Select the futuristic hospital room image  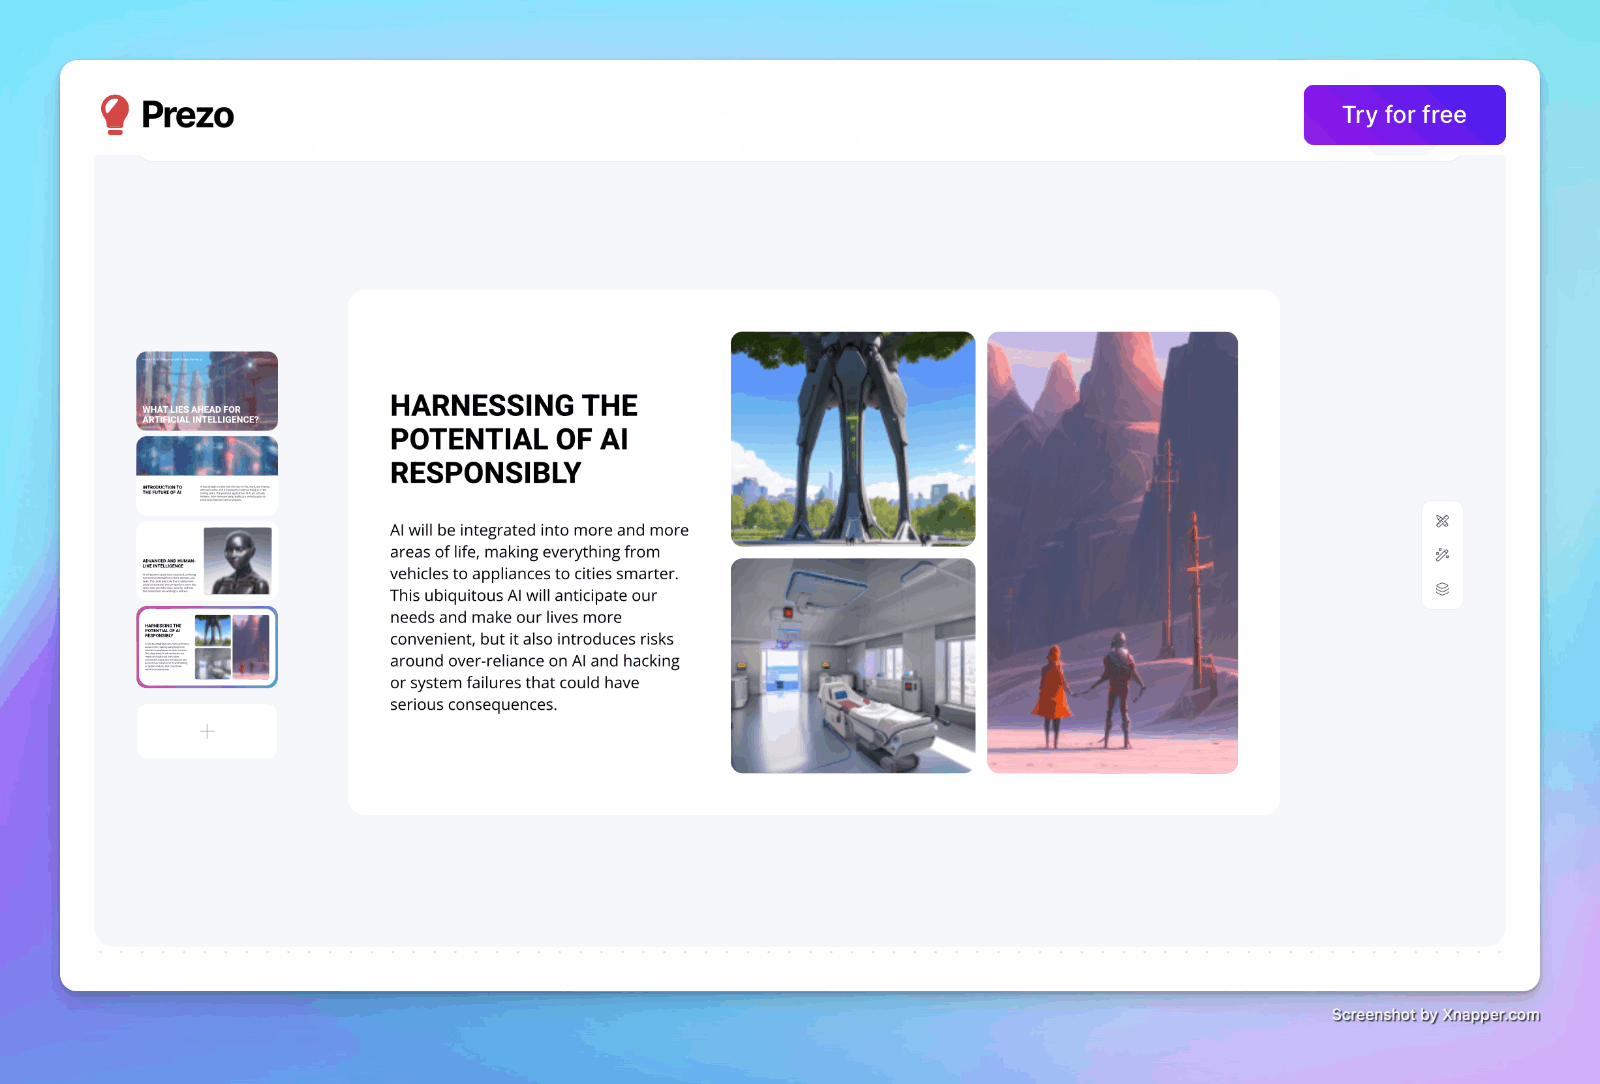pyautogui.click(x=853, y=666)
